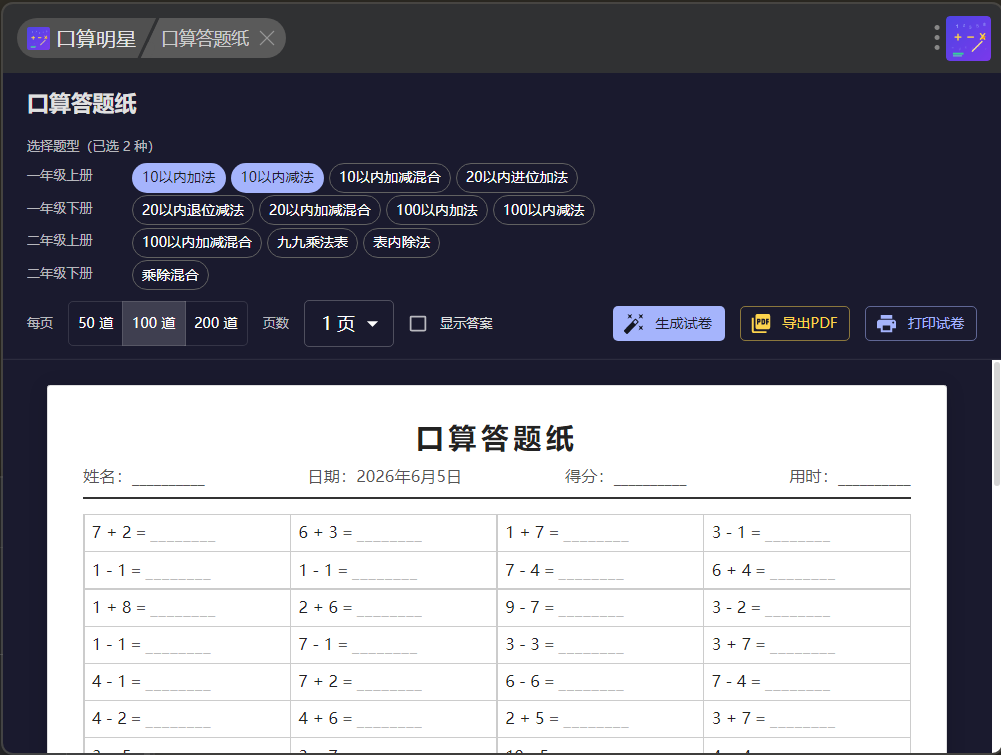Click the problem cell 3 - 1 =

(x=807, y=533)
